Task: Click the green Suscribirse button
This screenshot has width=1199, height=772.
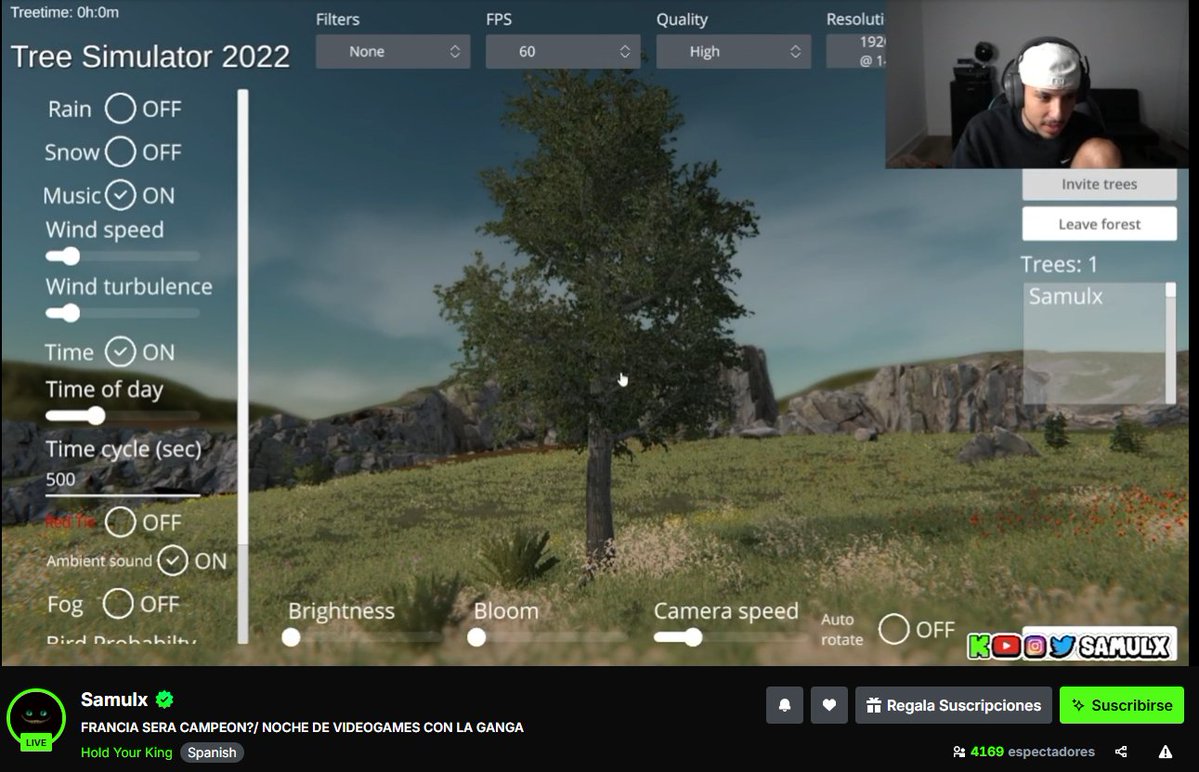Action: coord(1122,705)
